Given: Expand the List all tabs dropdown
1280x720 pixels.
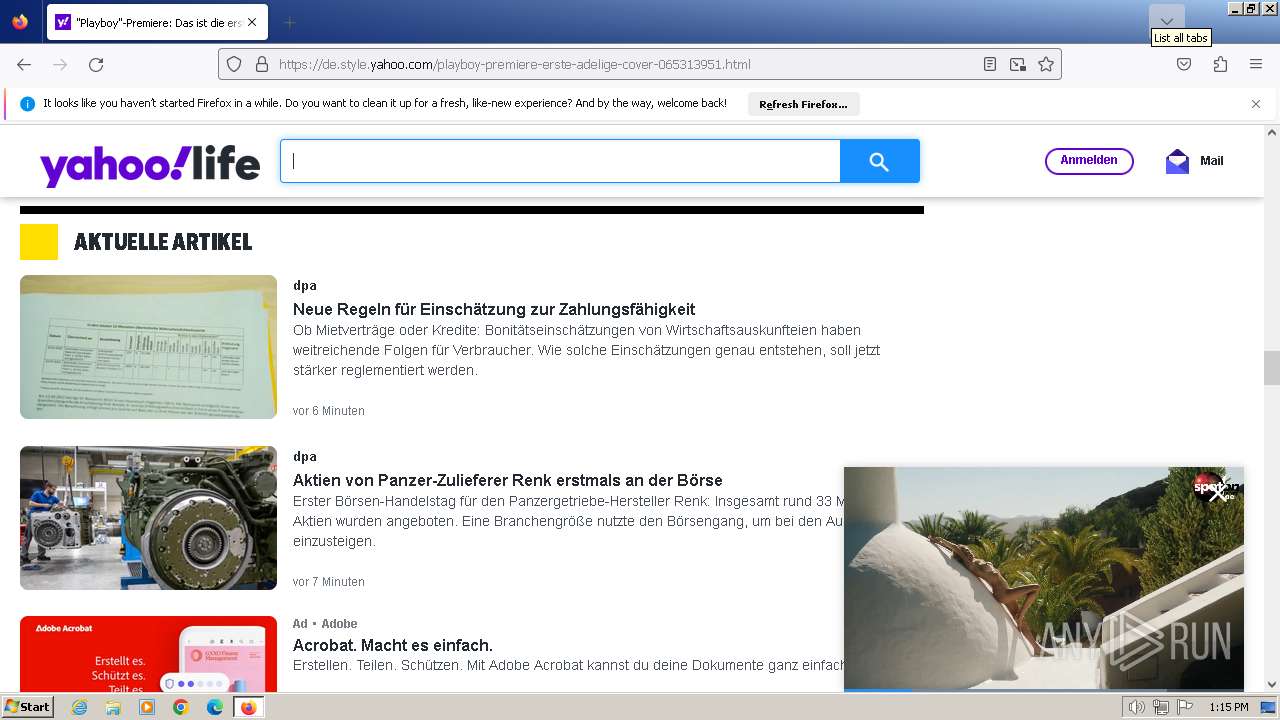Looking at the screenshot, I should coord(1167,20).
